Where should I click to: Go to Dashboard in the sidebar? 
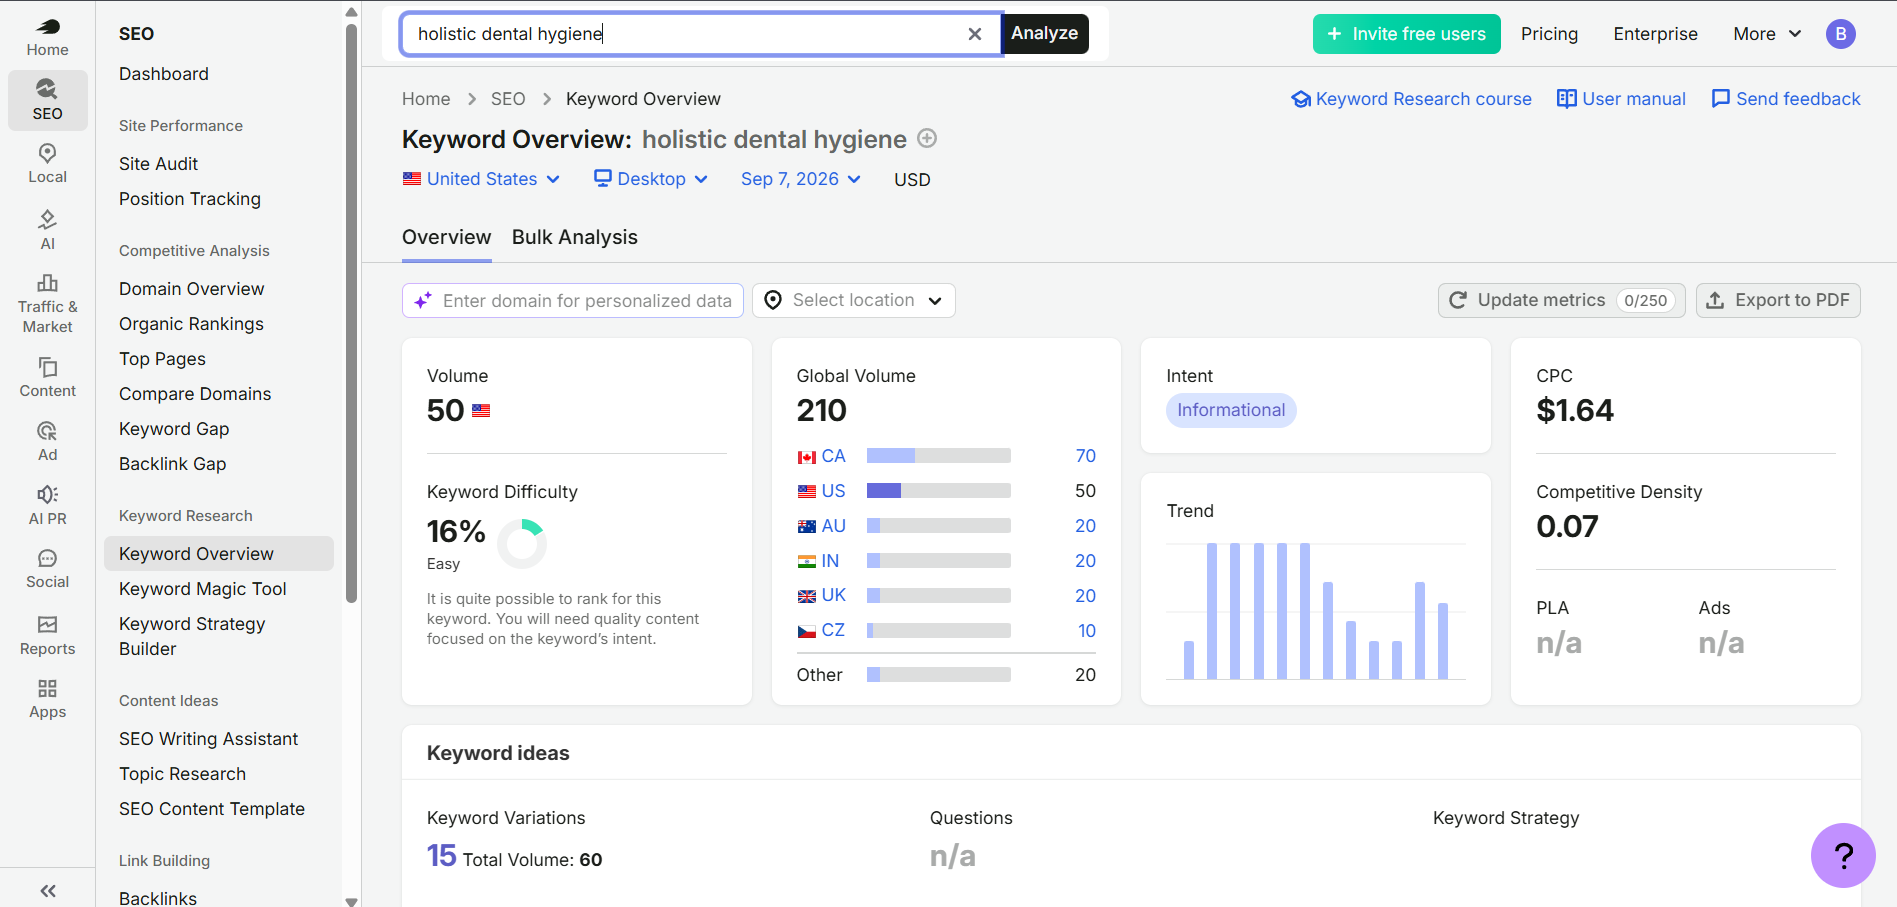[164, 74]
